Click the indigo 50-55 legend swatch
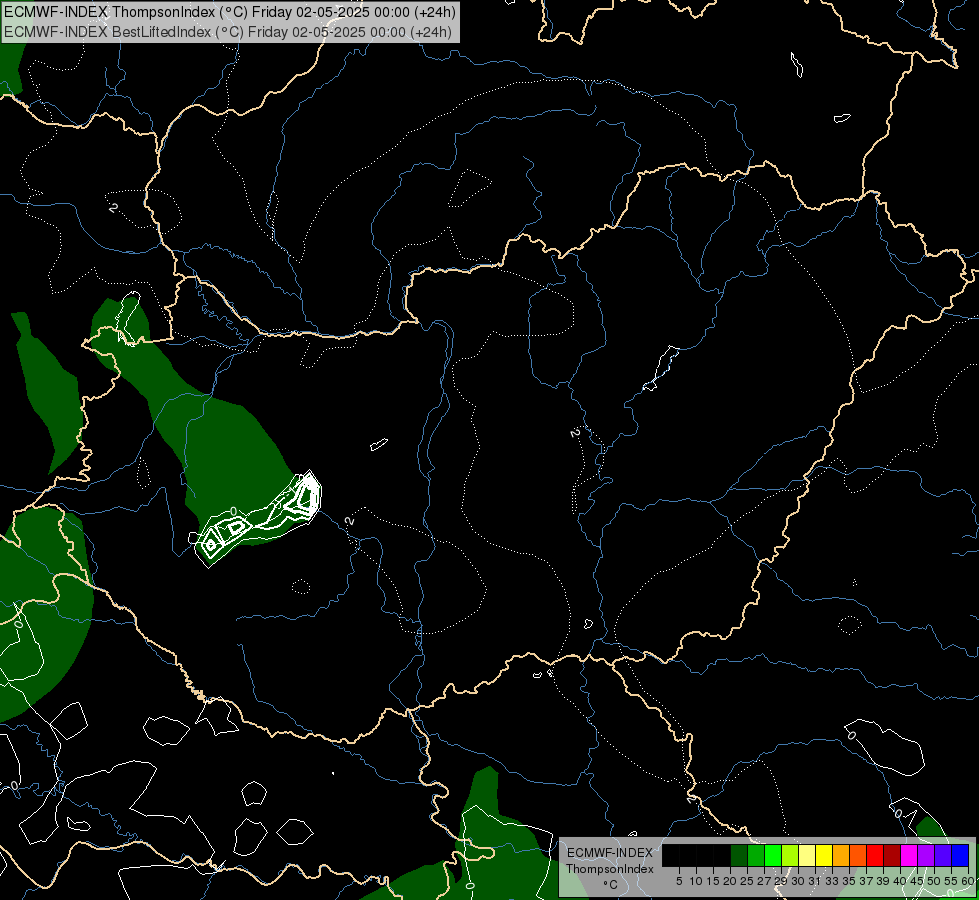Screen dimensions: 979x900 coord(943,855)
